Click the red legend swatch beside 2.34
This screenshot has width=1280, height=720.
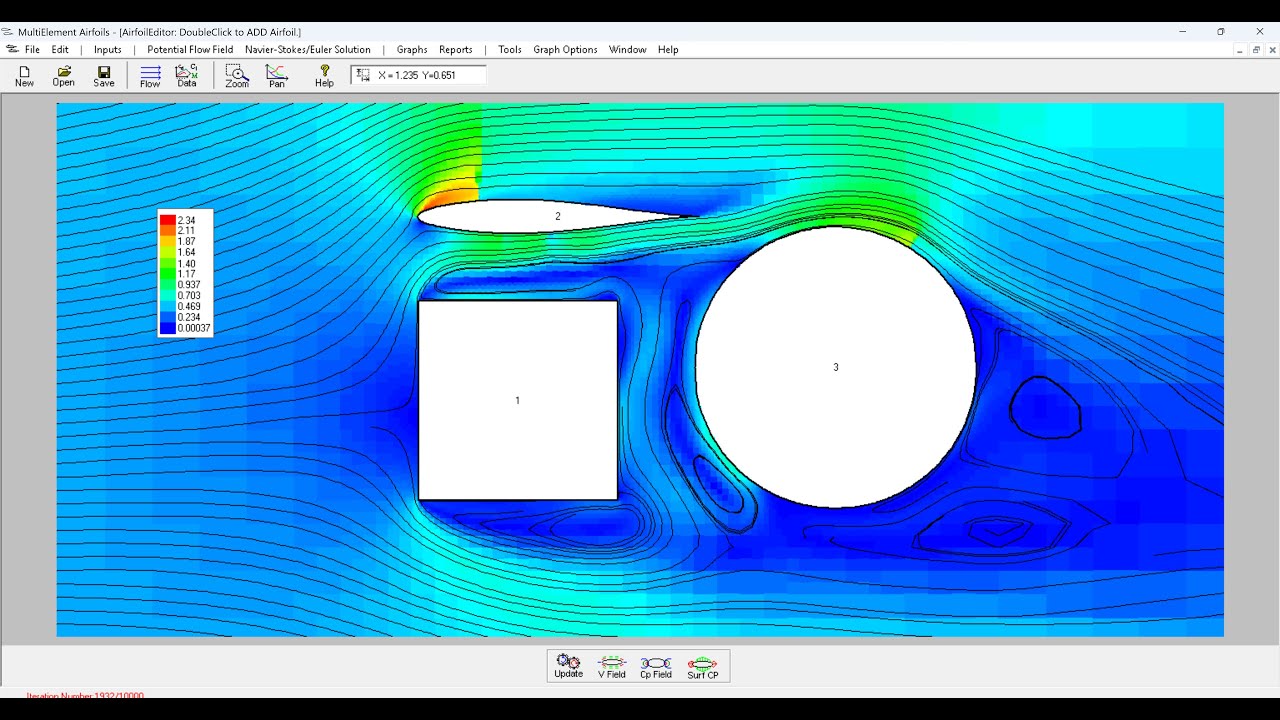pyautogui.click(x=168, y=220)
